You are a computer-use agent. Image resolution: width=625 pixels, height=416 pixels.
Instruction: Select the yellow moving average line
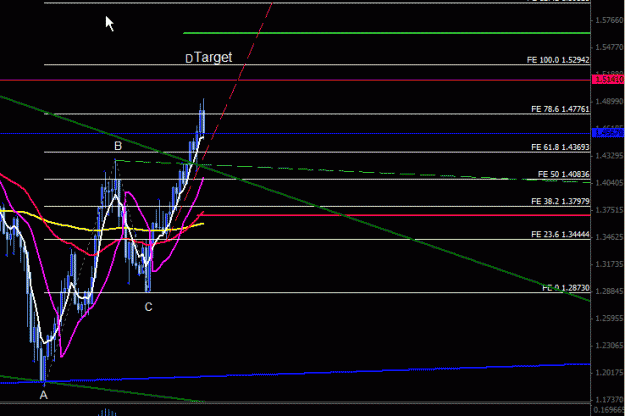point(100,229)
